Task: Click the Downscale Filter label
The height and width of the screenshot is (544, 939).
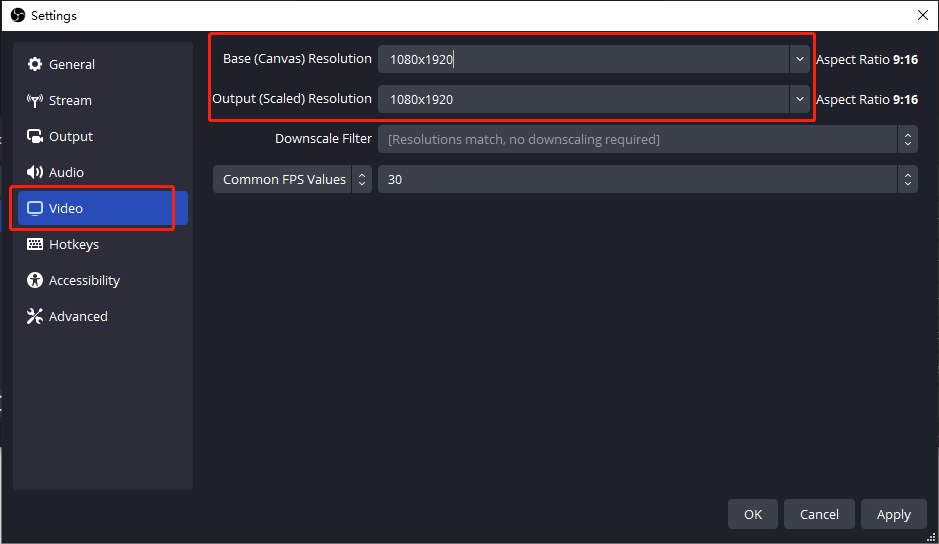Action: point(323,138)
